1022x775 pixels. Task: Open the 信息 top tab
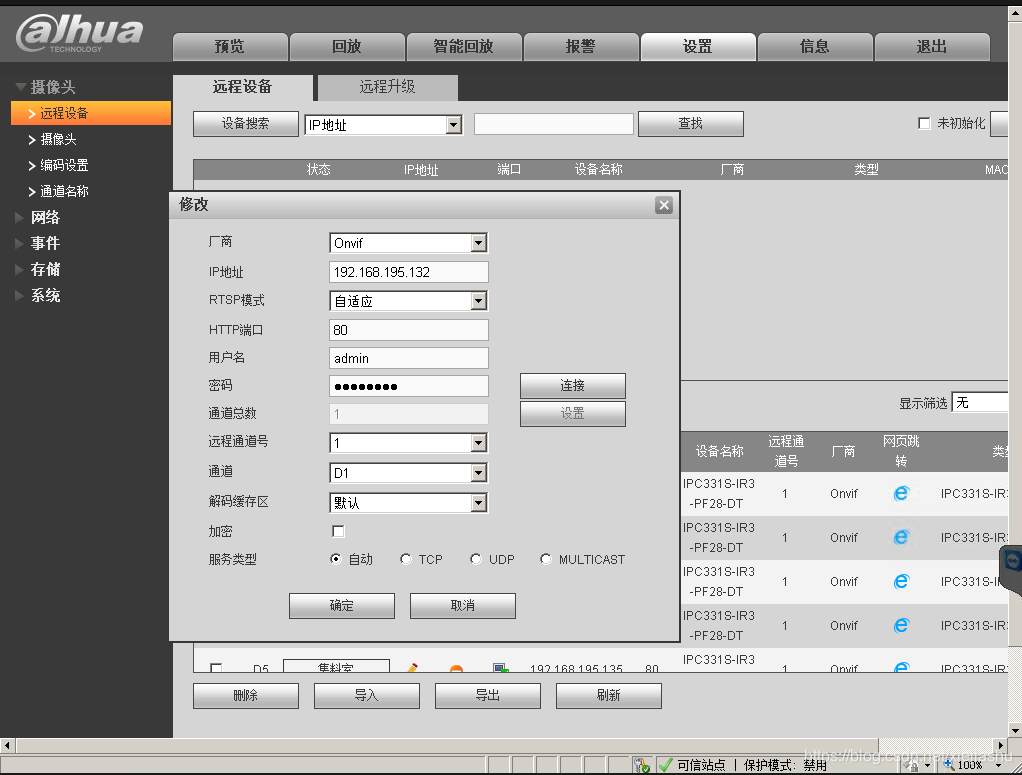click(815, 47)
